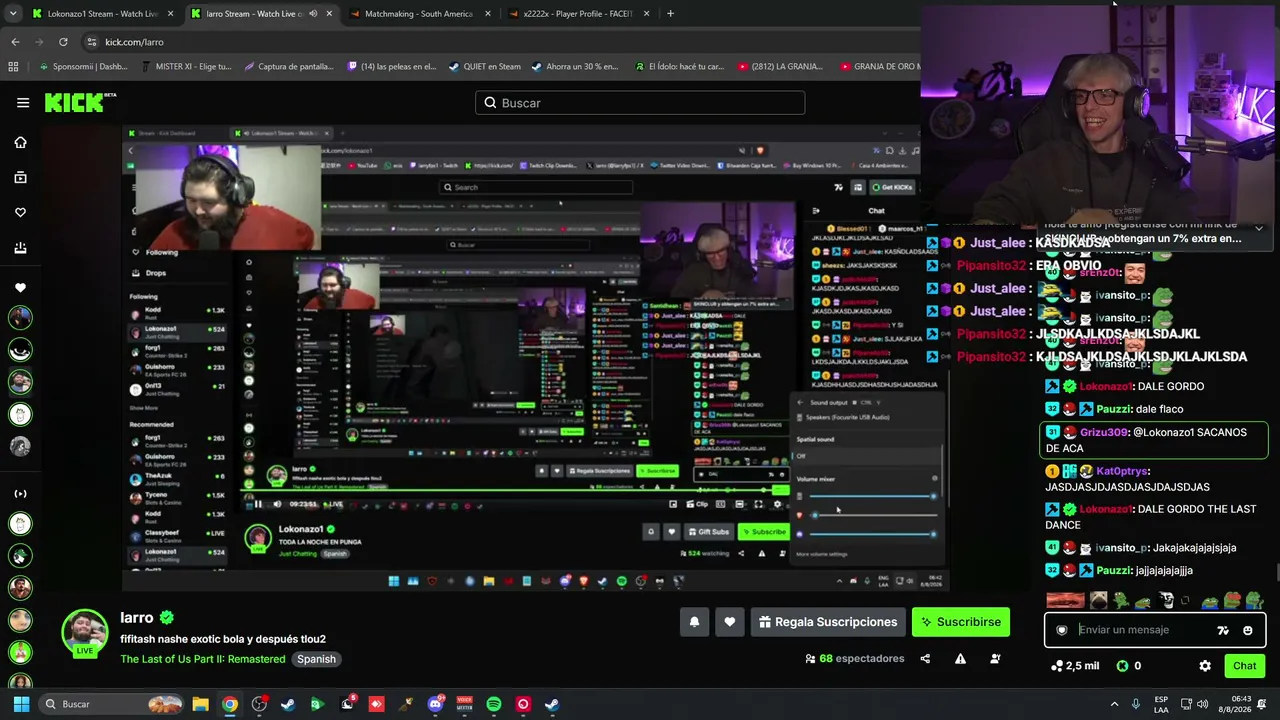Switch the ESP LAA keyboard language
1280x720 pixels.
pyautogui.click(x=1161, y=704)
